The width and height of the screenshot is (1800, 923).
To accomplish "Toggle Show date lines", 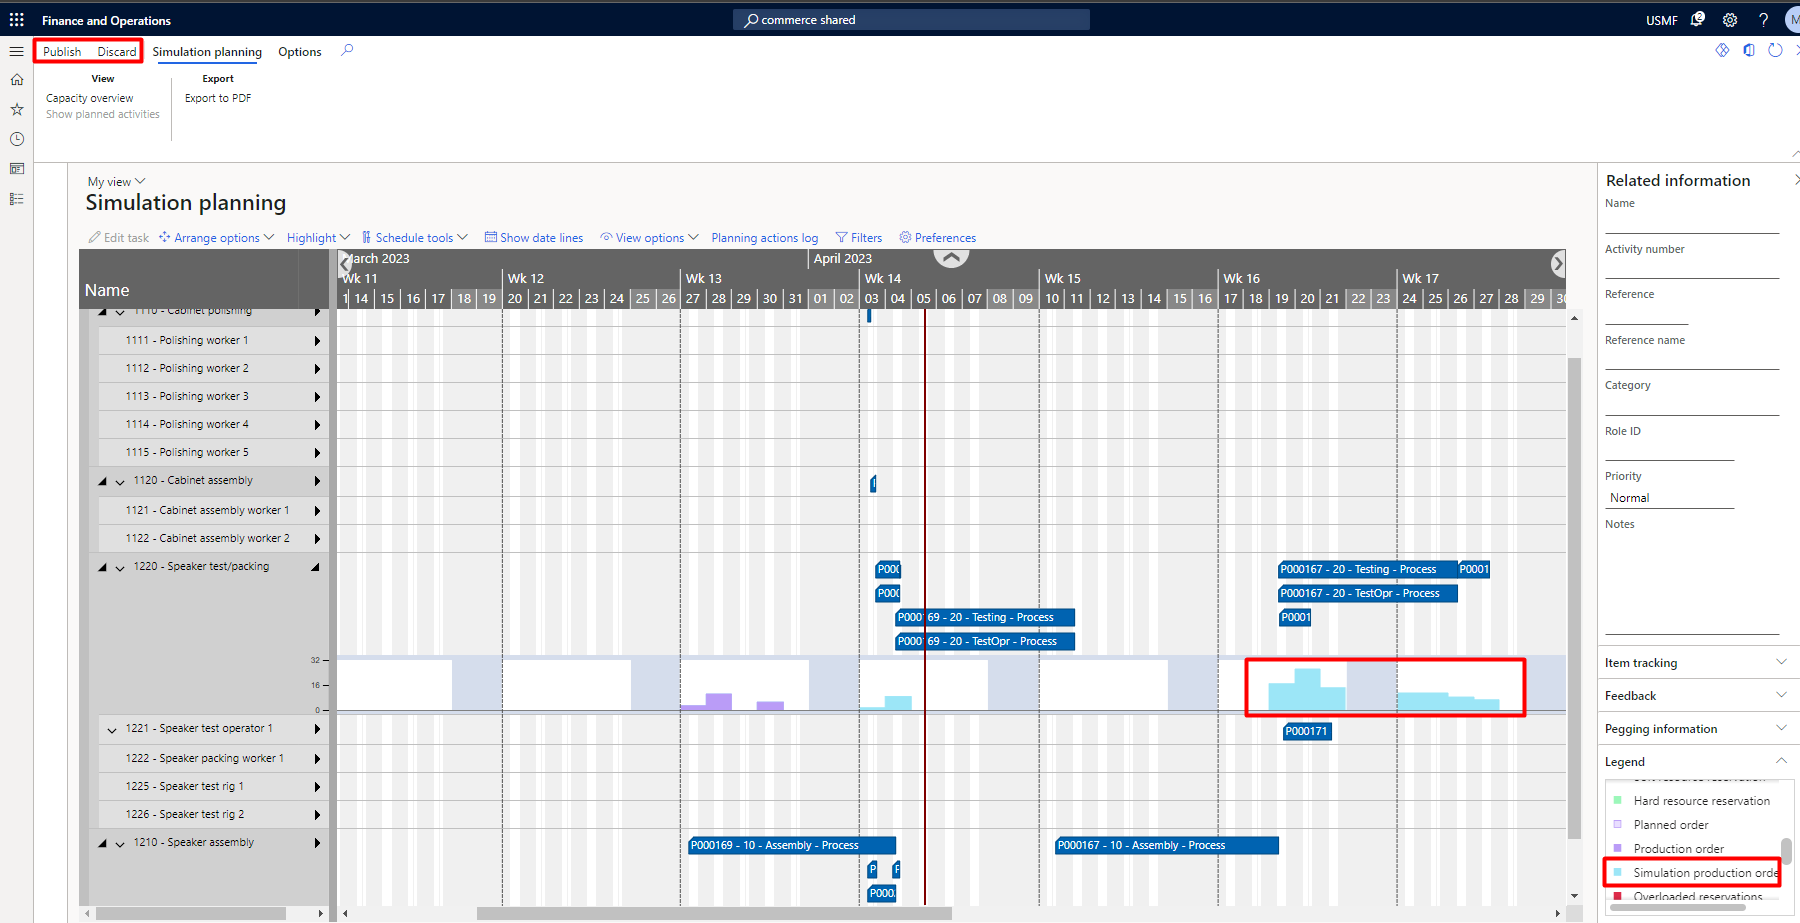I will [534, 238].
